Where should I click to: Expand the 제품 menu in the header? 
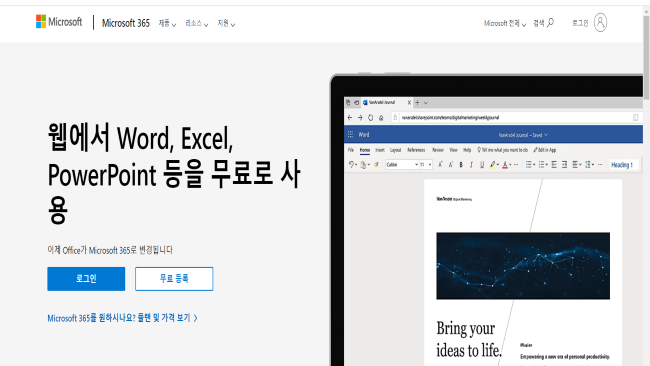pyautogui.click(x=167, y=23)
